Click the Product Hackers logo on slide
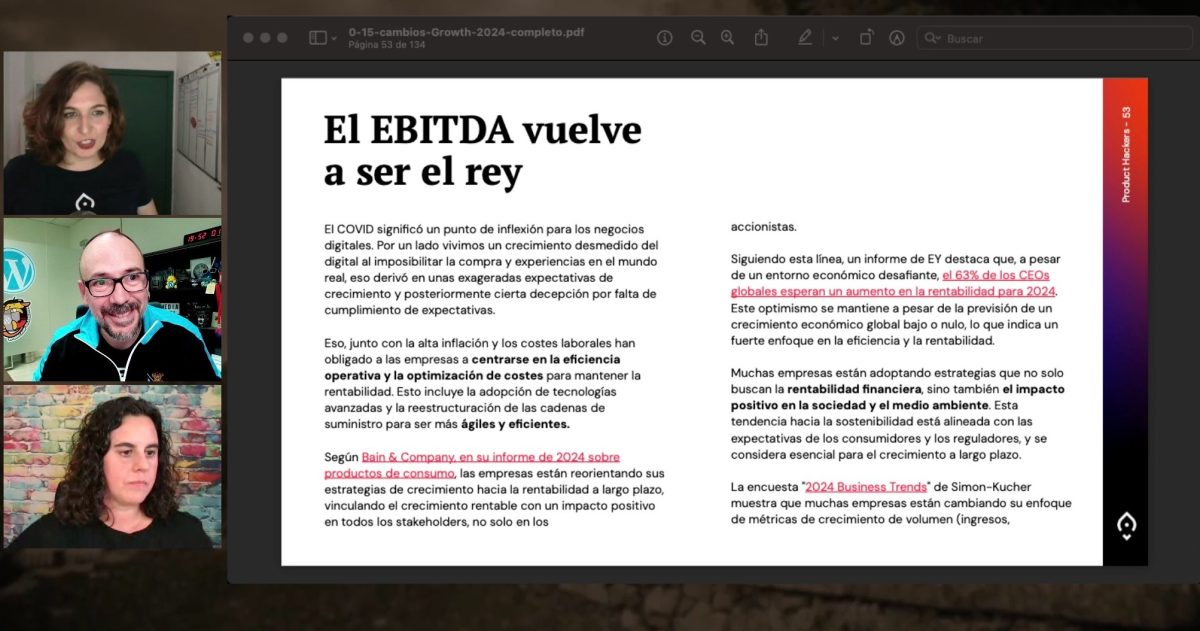This screenshot has height=631, width=1200. pyautogui.click(x=1126, y=526)
